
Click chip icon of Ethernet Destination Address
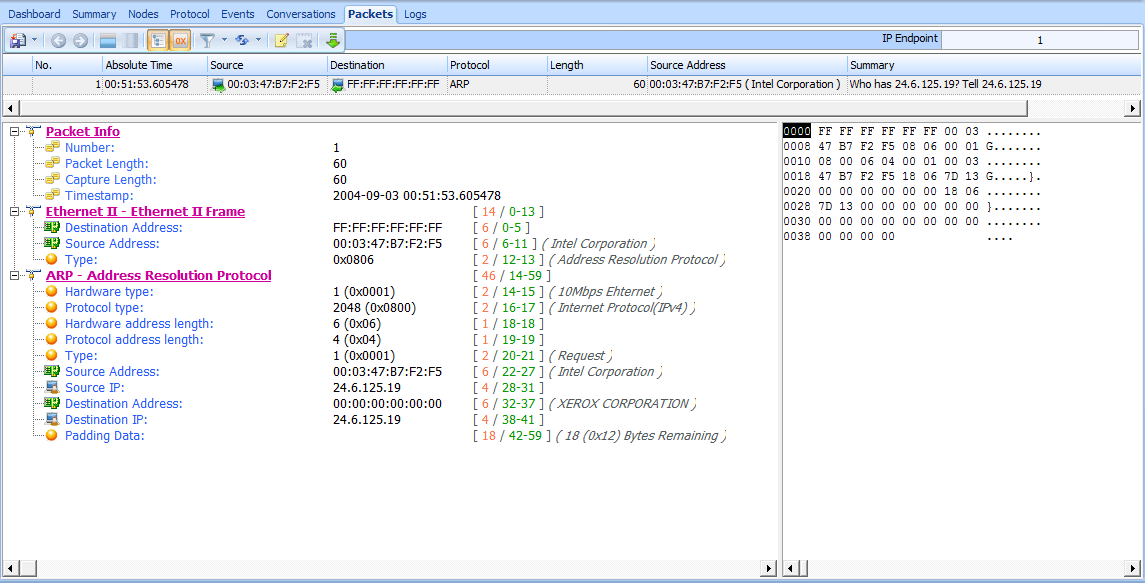tap(52, 227)
